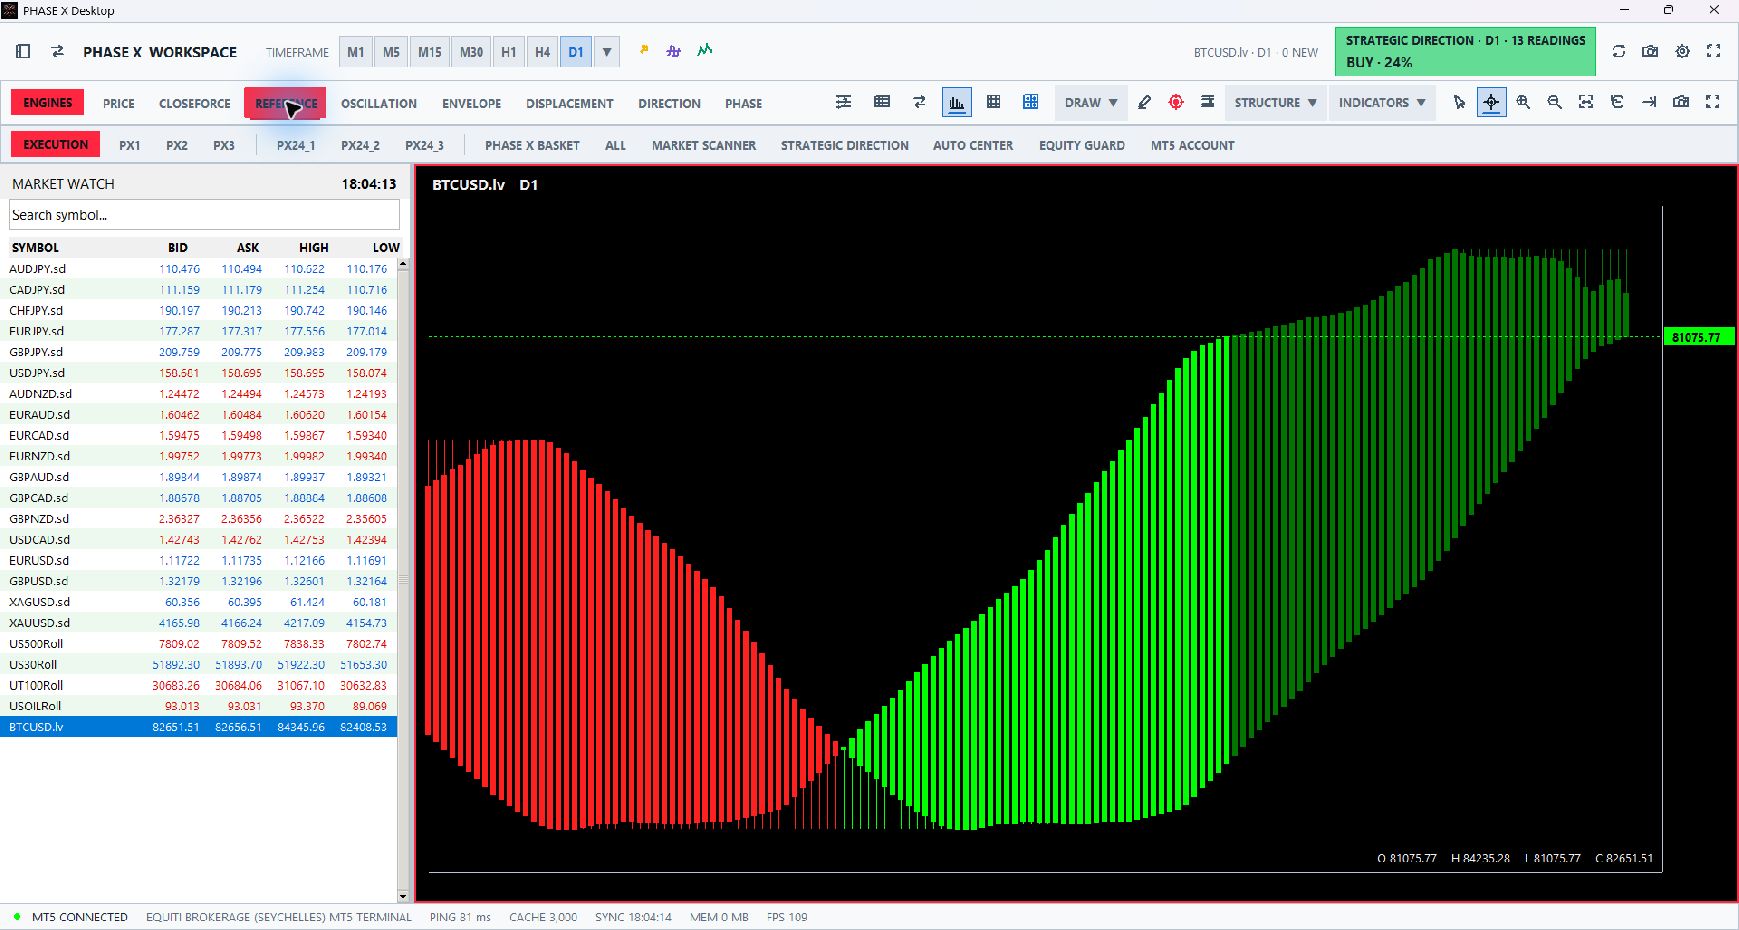Focus the Search symbol input field
Screen dimensions: 1739x930
click(x=205, y=215)
